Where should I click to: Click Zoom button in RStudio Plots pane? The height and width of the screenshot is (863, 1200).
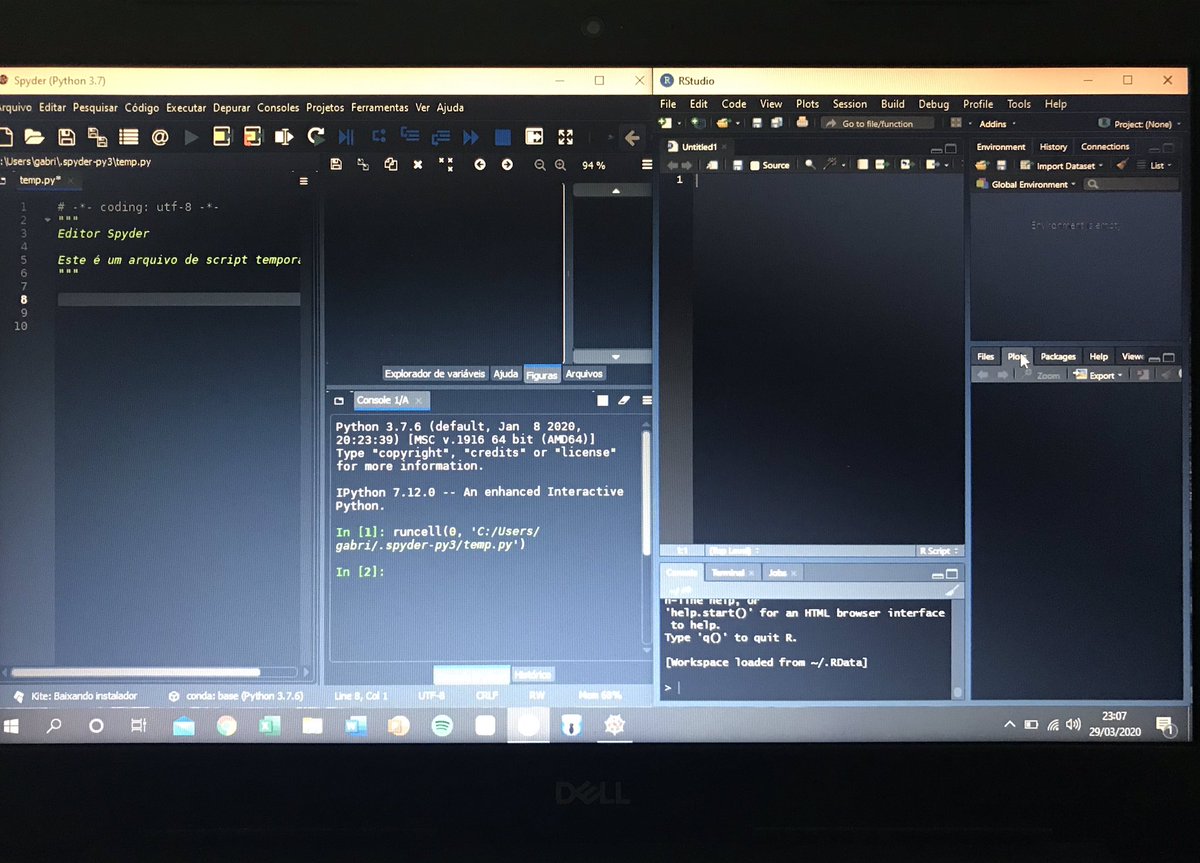point(1041,375)
